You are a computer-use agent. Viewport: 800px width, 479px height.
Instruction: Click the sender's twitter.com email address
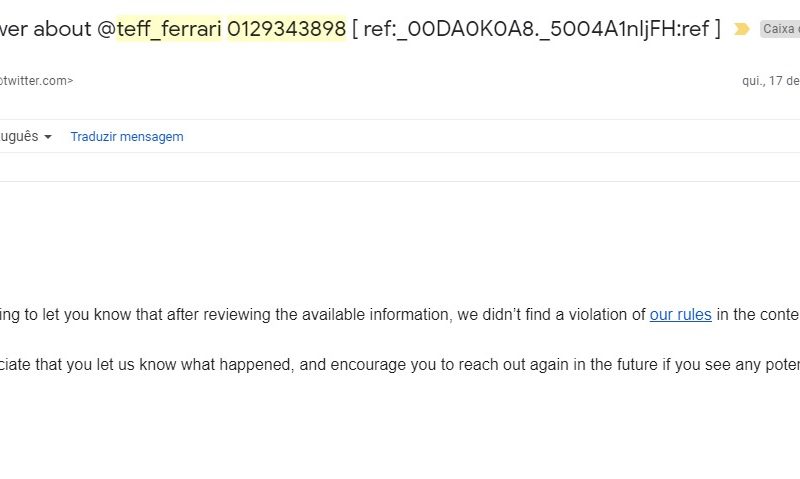coord(36,81)
